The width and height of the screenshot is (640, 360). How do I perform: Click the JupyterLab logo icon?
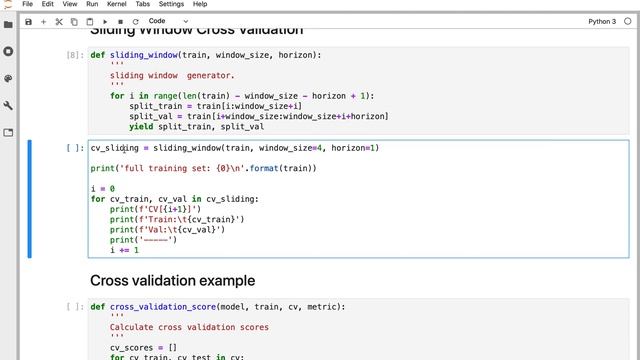8,4
